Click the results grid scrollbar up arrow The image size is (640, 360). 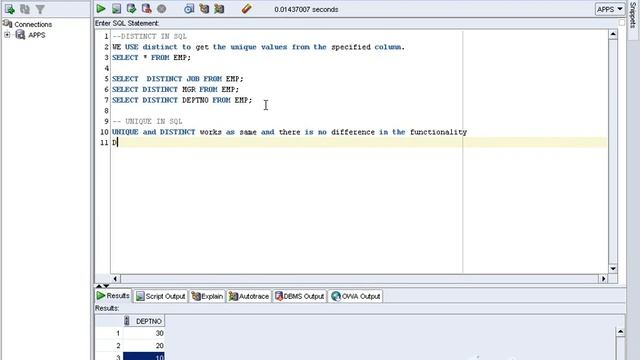620,332
